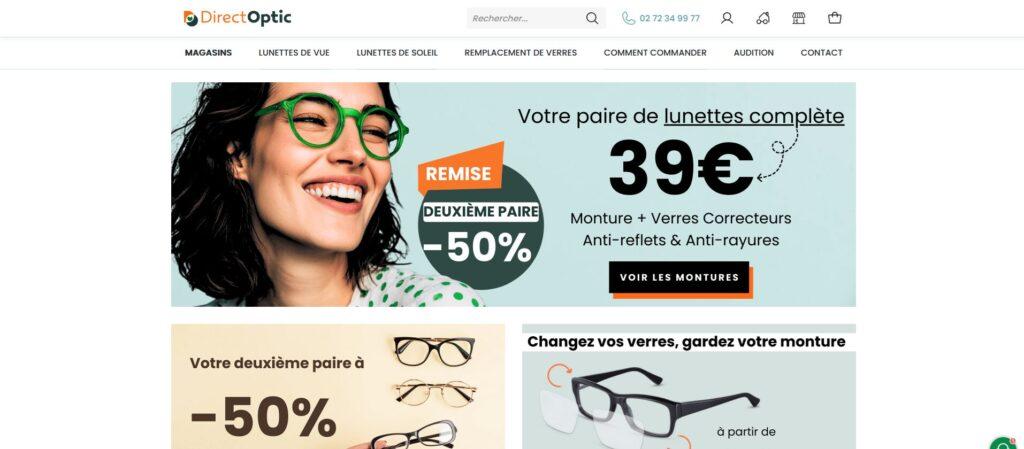Image resolution: width=1024 pixels, height=449 pixels.
Task: Open Remplacement de verres menu
Action: pos(520,53)
